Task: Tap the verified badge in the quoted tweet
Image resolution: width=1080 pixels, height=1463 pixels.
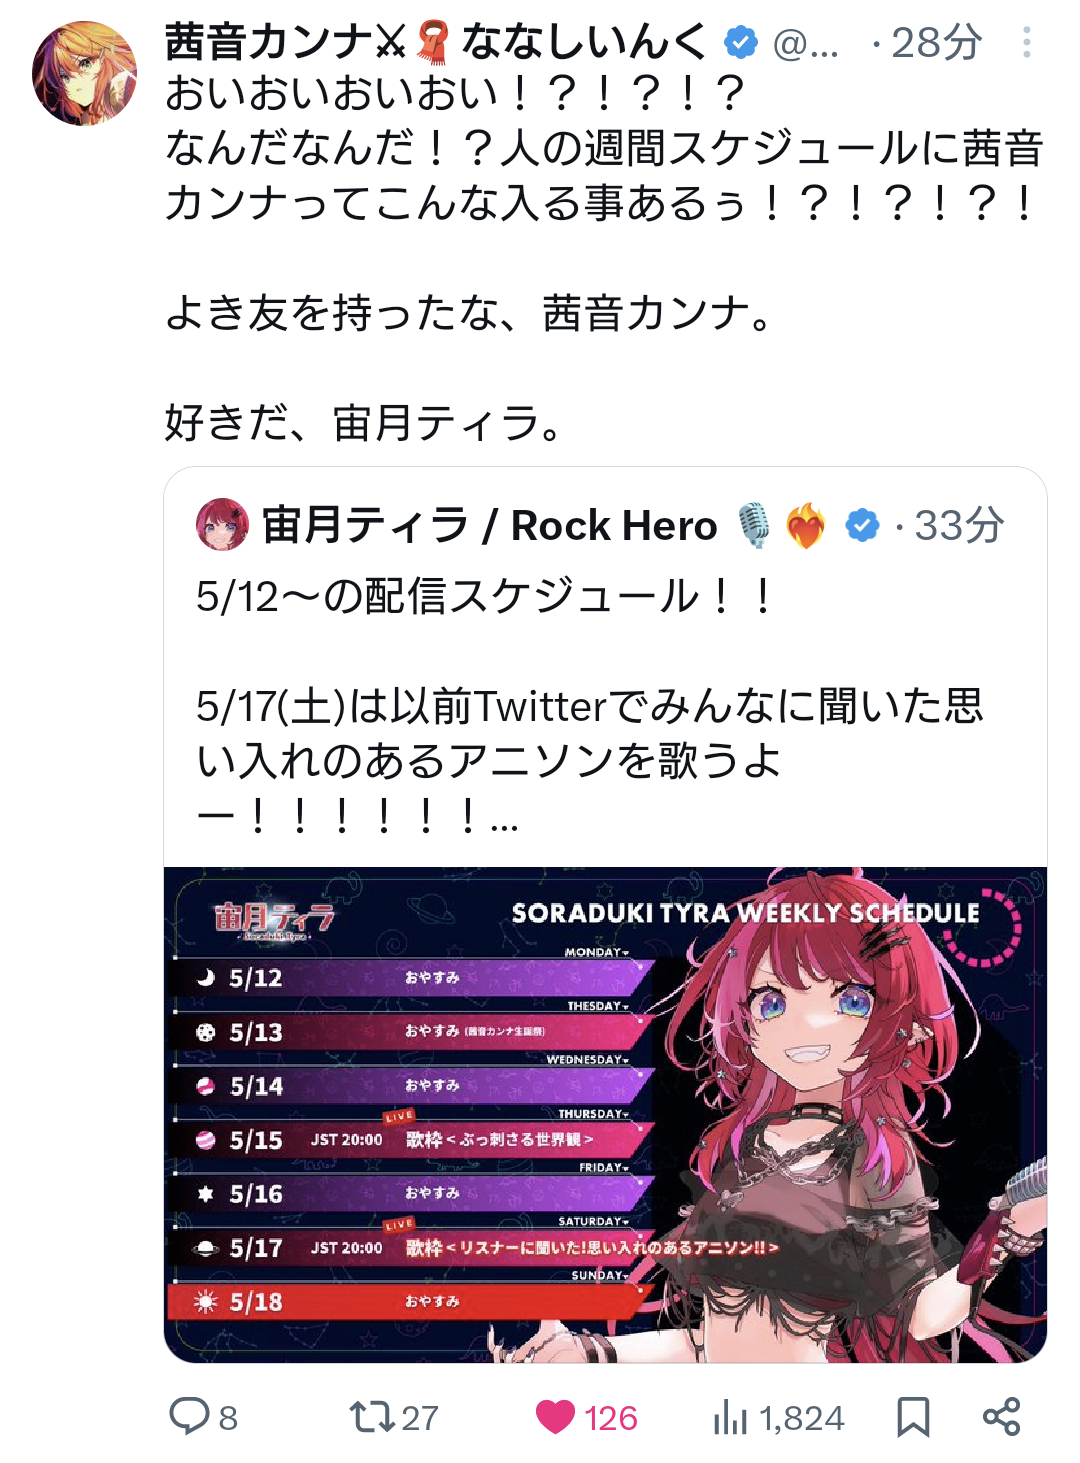Action: [862, 525]
